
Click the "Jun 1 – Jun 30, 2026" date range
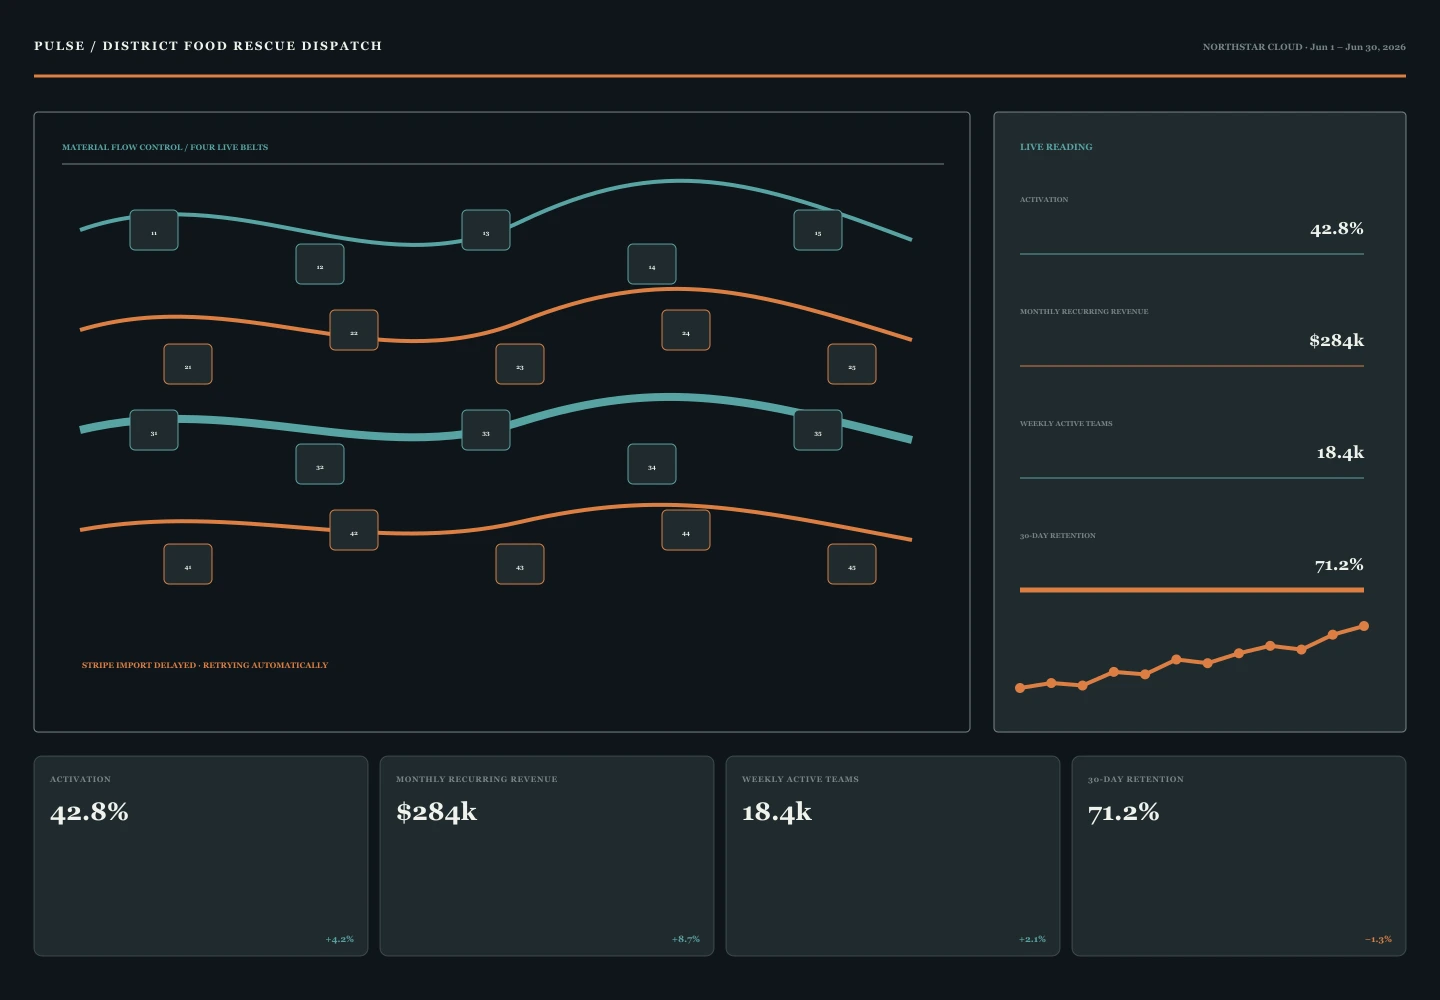[1358, 47]
